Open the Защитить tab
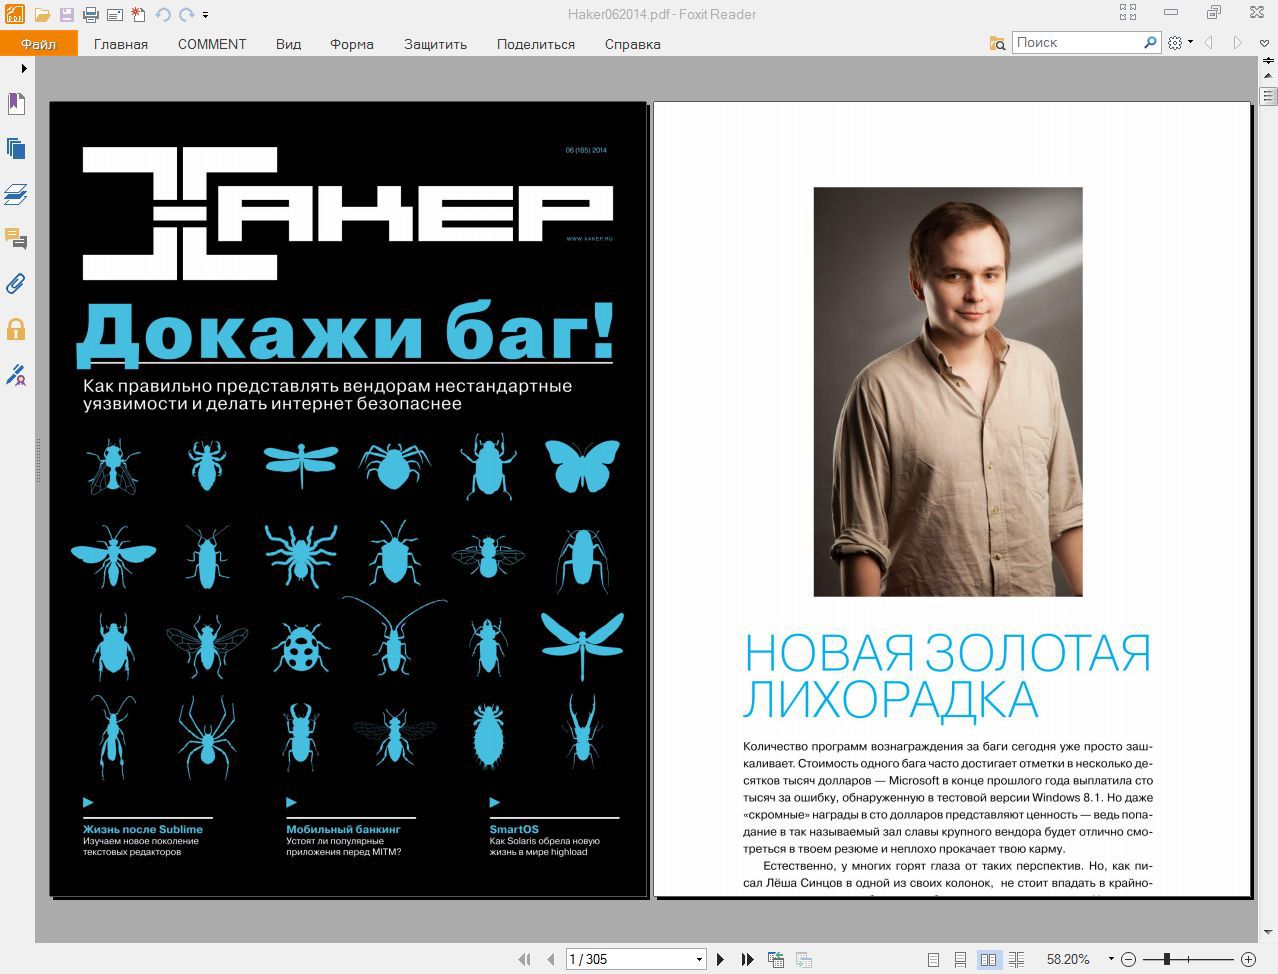1278x974 pixels. [435, 44]
